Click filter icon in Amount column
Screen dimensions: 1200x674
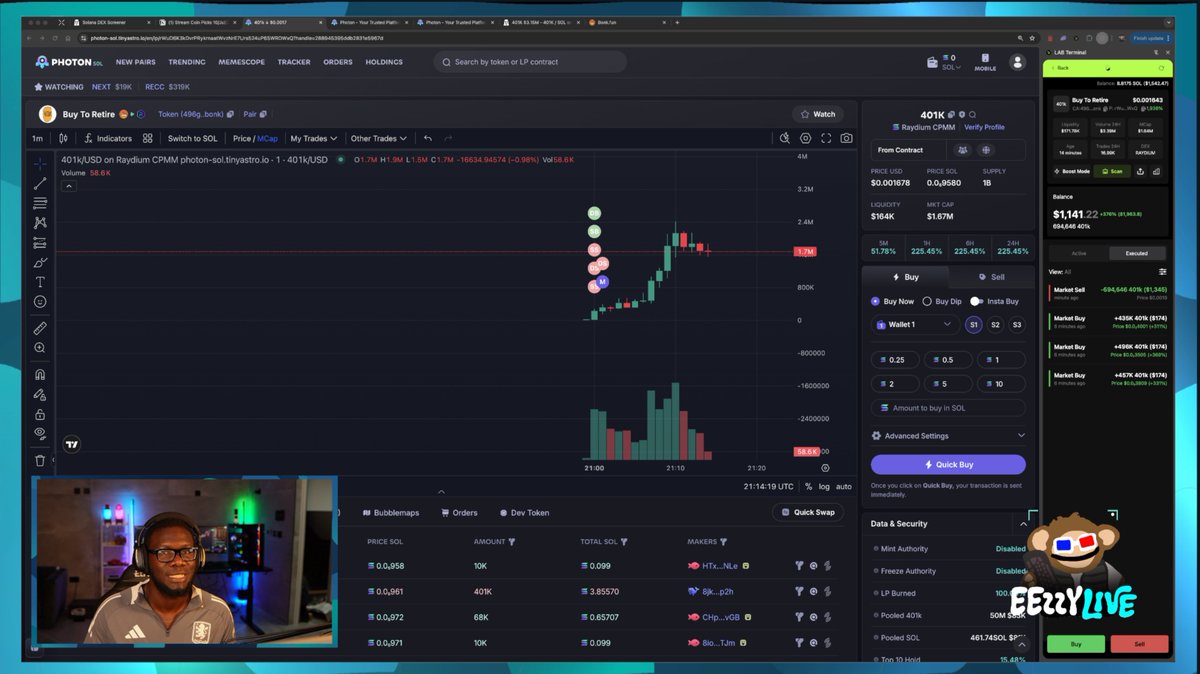point(512,542)
